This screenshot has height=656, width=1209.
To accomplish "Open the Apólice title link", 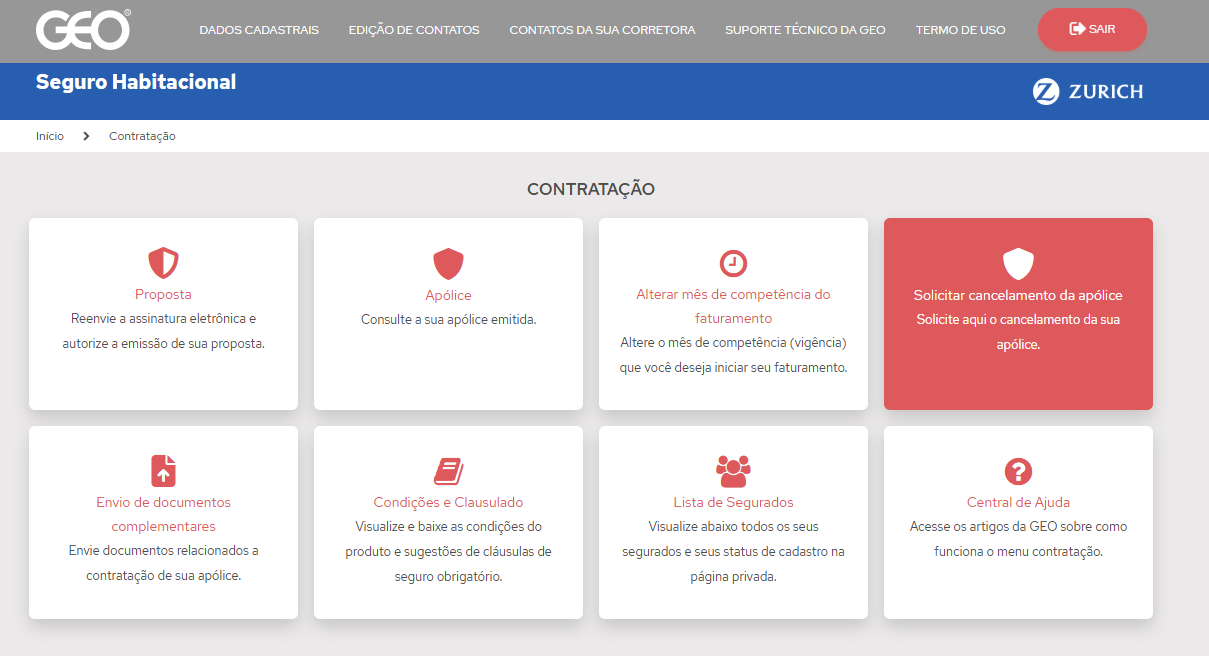I will [x=448, y=295].
